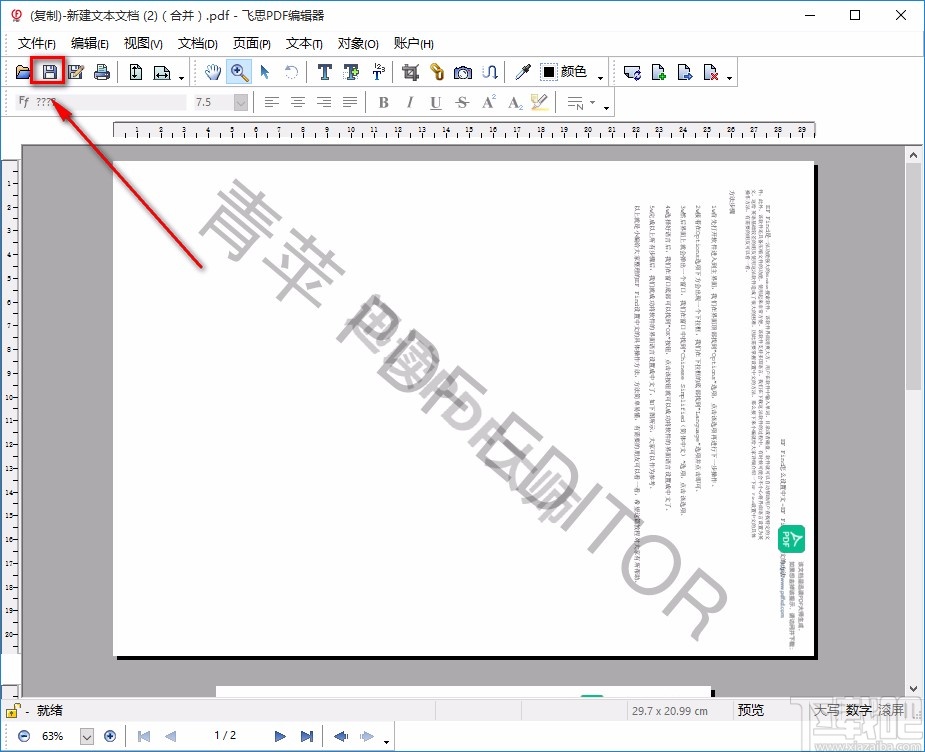
Task: Open the 账户(H) menu
Action: [414, 43]
